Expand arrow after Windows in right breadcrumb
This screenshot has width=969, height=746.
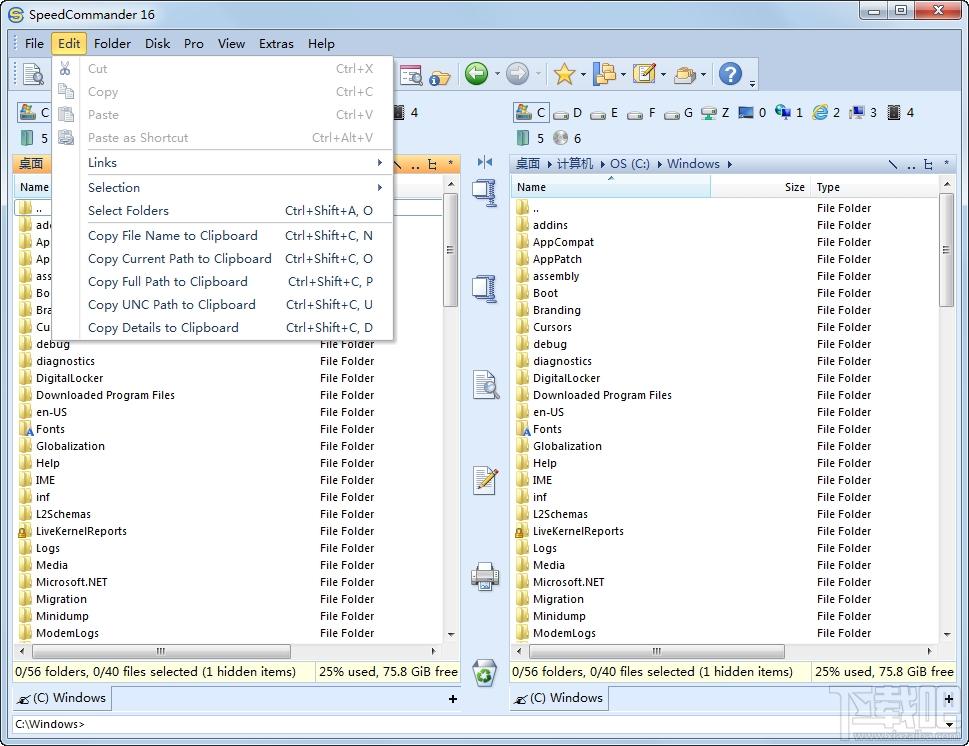click(x=730, y=164)
